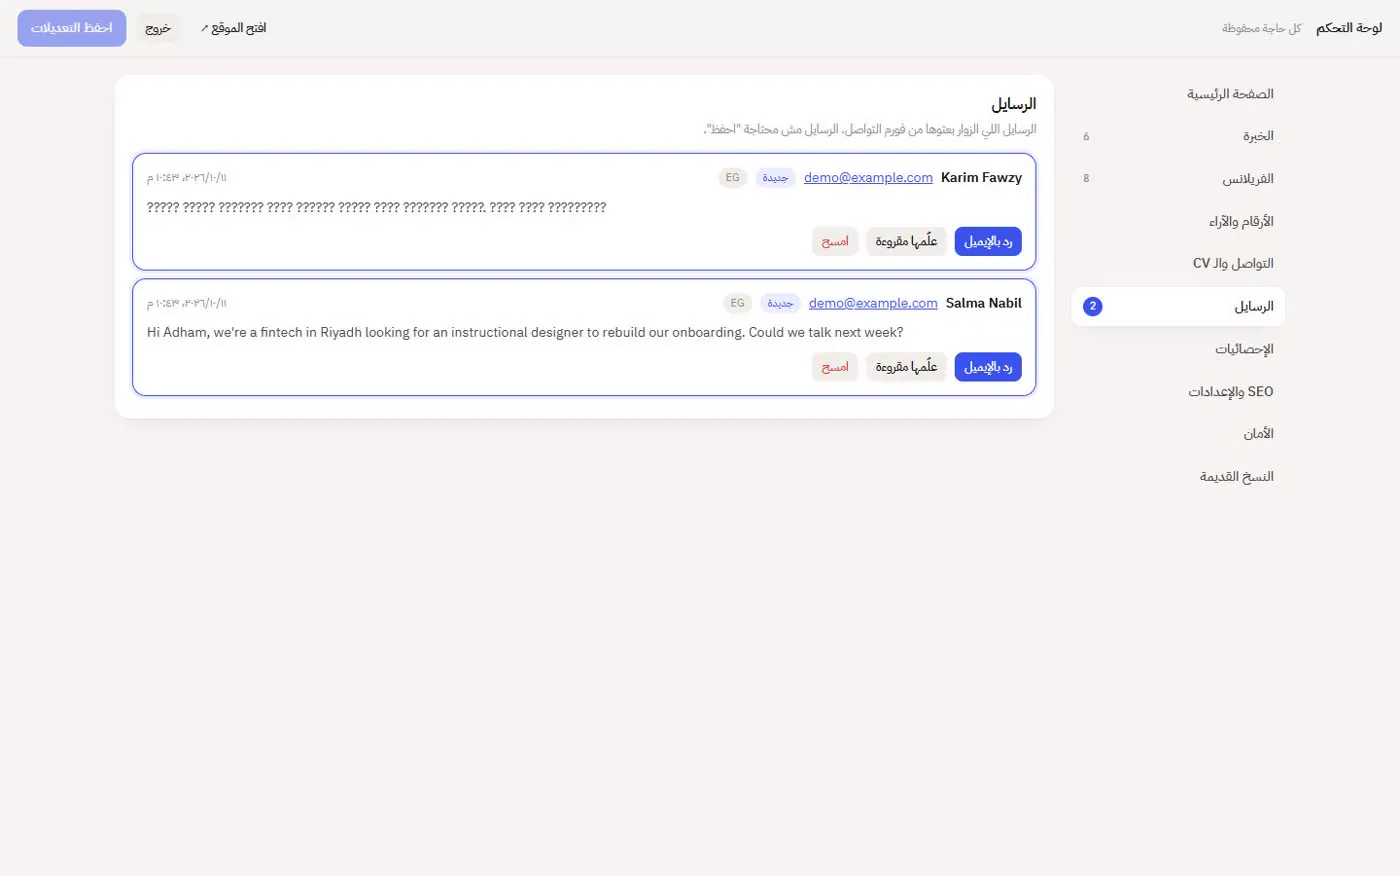The width and height of the screenshot is (1400, 876).
Task: Open الأرقام والآراء sidebar section
Action: coord(1178,221)
